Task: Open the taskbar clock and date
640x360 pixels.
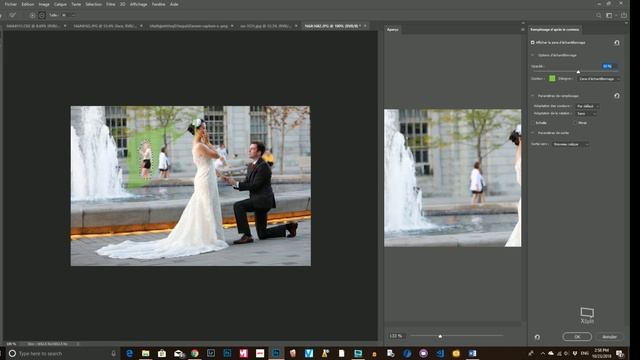Action: (x=602, y=353)
